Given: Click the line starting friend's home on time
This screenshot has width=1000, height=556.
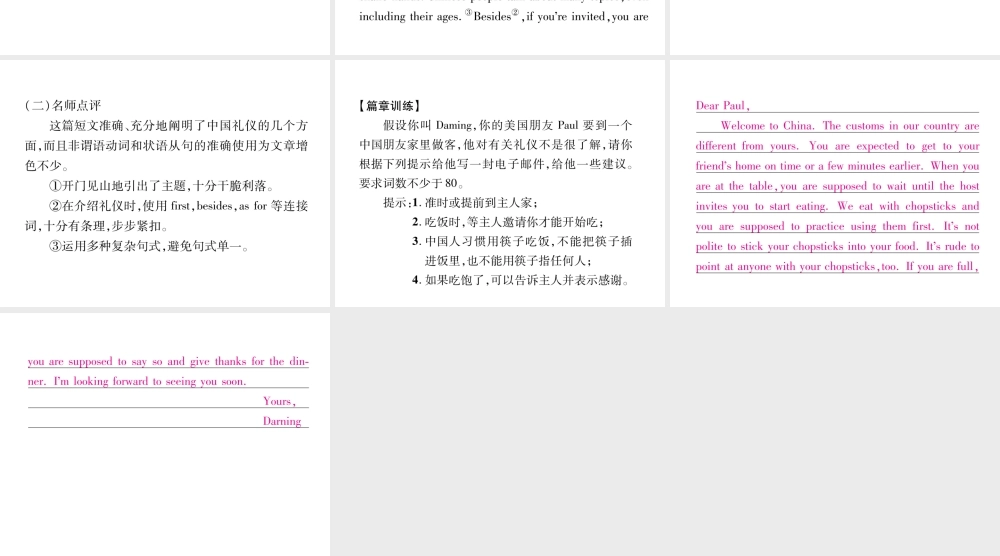Looking at the screenshot, I should tap(837, 166).
